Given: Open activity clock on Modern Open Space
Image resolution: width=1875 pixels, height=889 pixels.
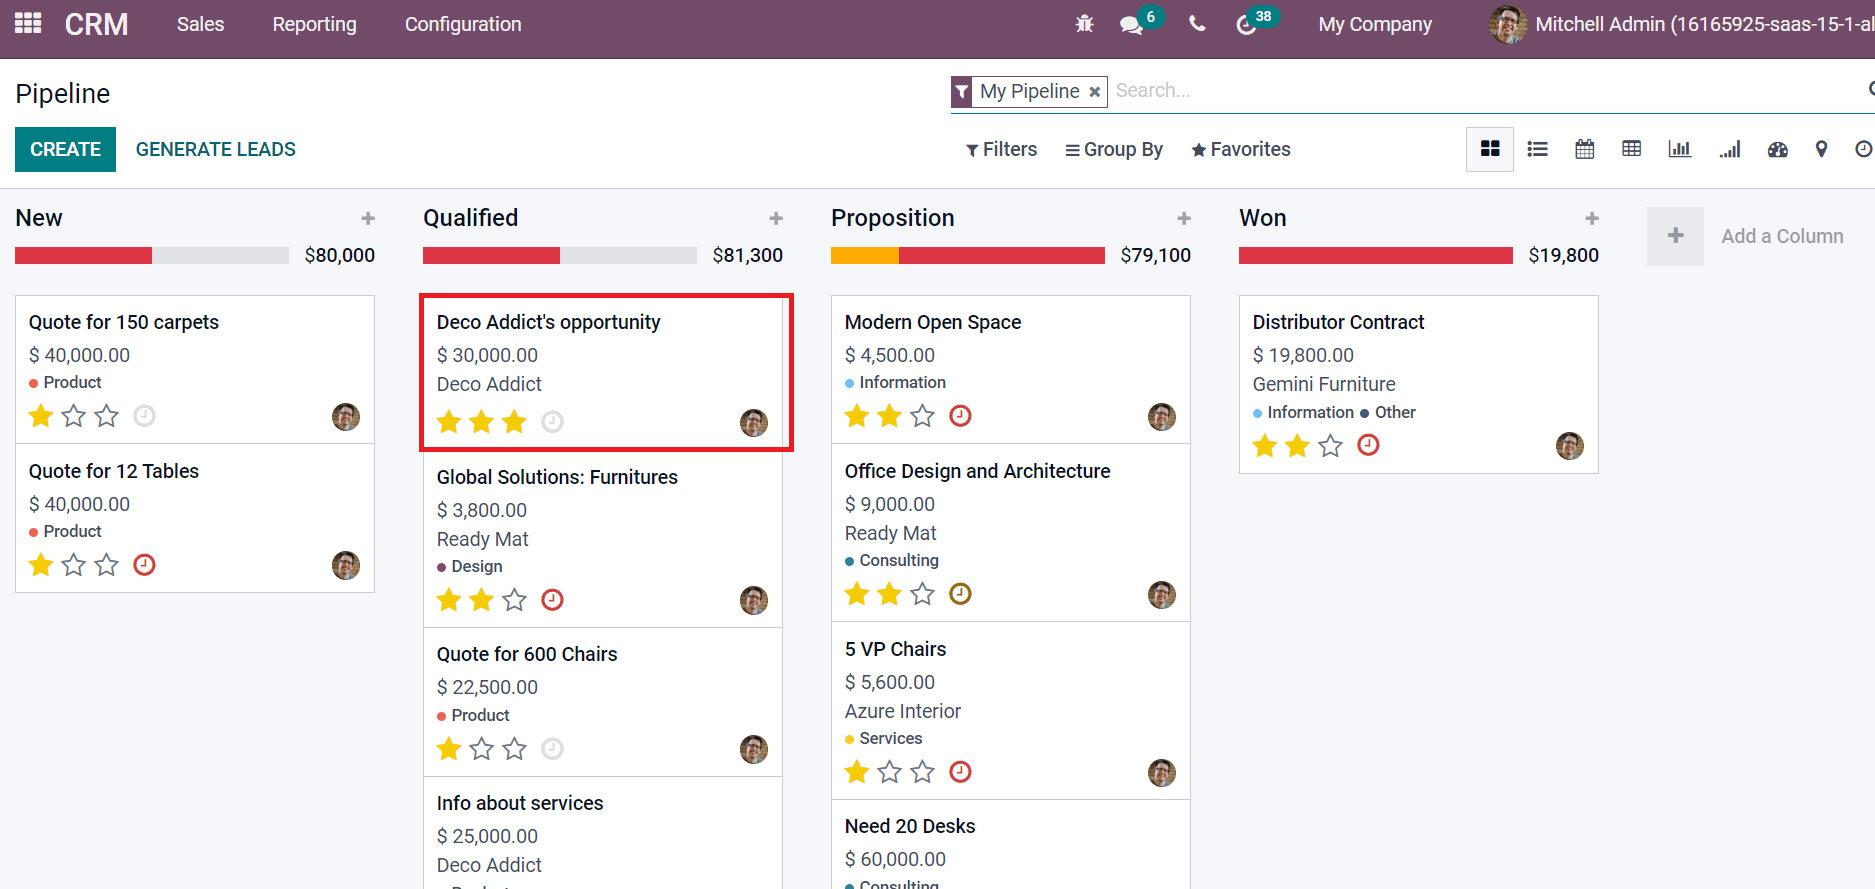Looking at the screenshot, I should (960, 415).
